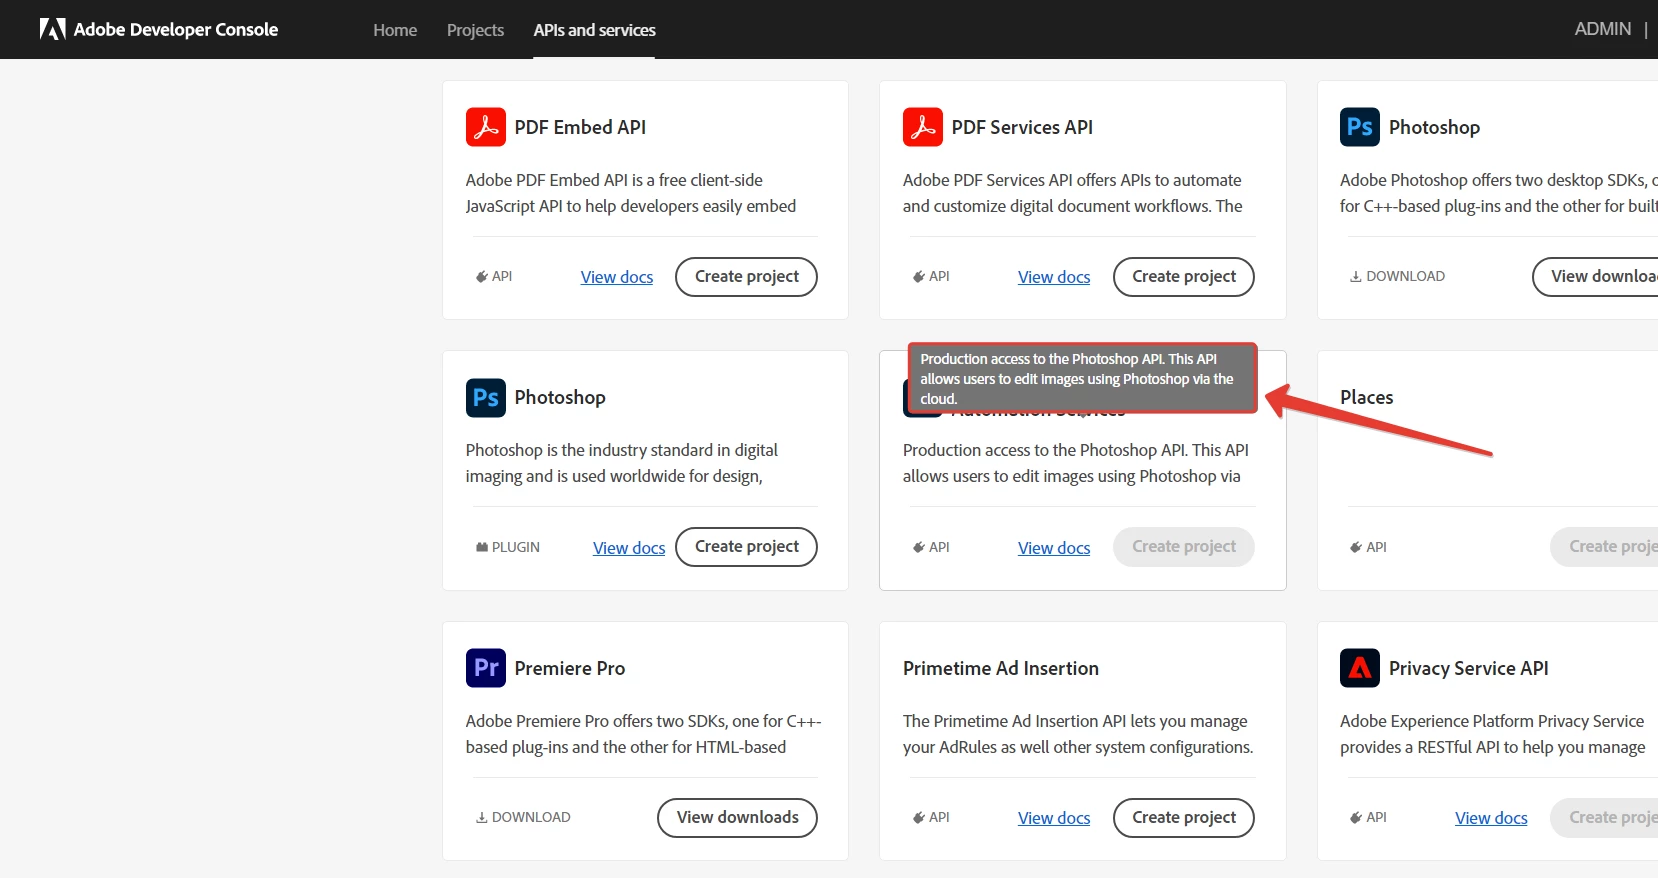
Task: Click the PDF Services API Acrobat icon
Action: (x=923, y=127)
